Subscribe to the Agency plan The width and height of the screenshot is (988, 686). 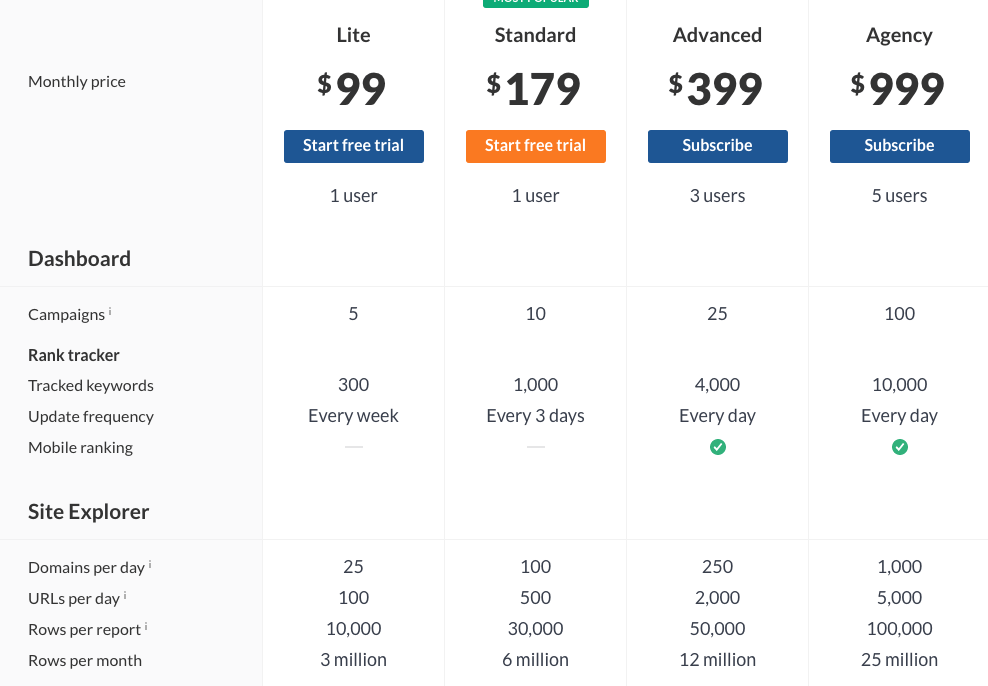pos(900,146)
